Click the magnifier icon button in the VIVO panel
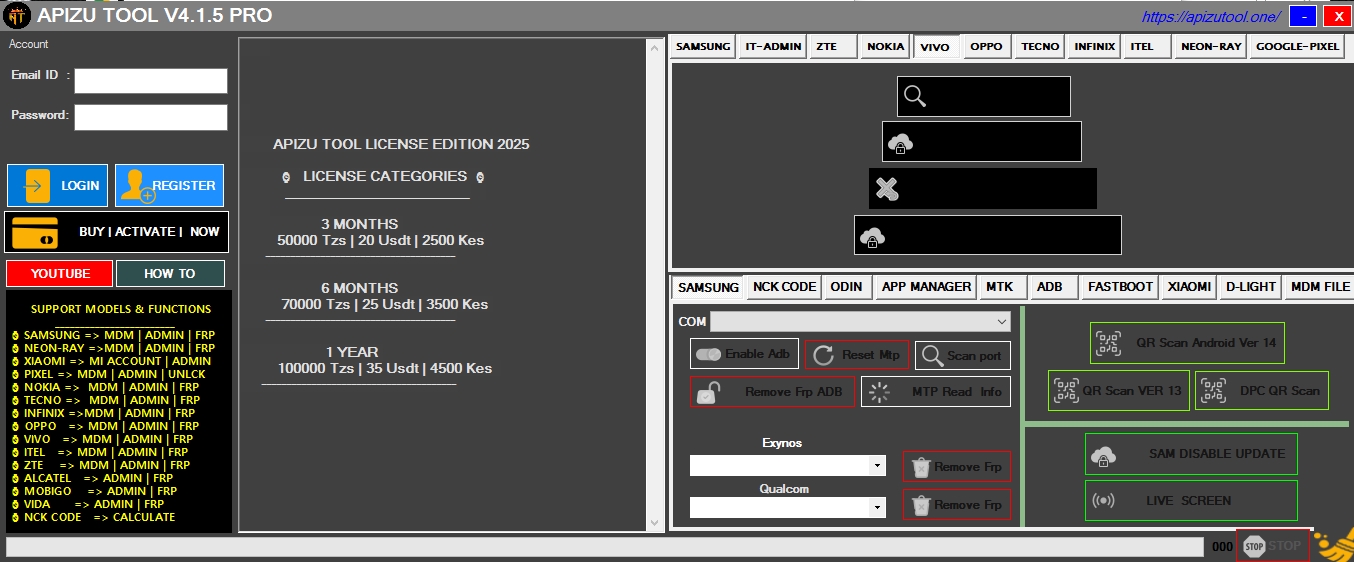 pos(983,96)
